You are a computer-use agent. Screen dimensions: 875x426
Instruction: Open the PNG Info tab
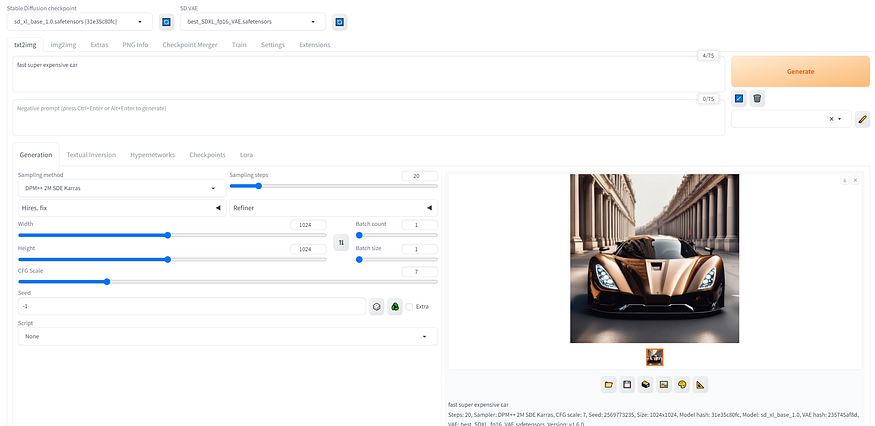[x=136, y=45]
